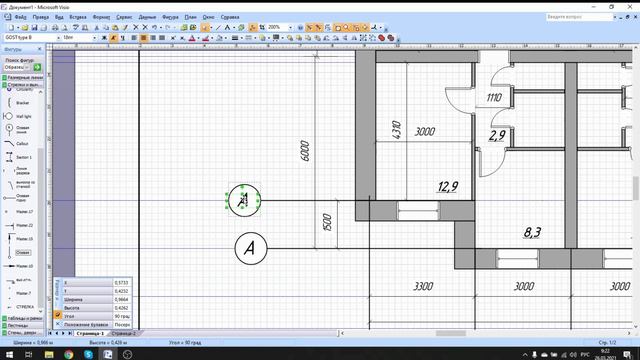Open Windows Start menu

click(x=9, y=354)
